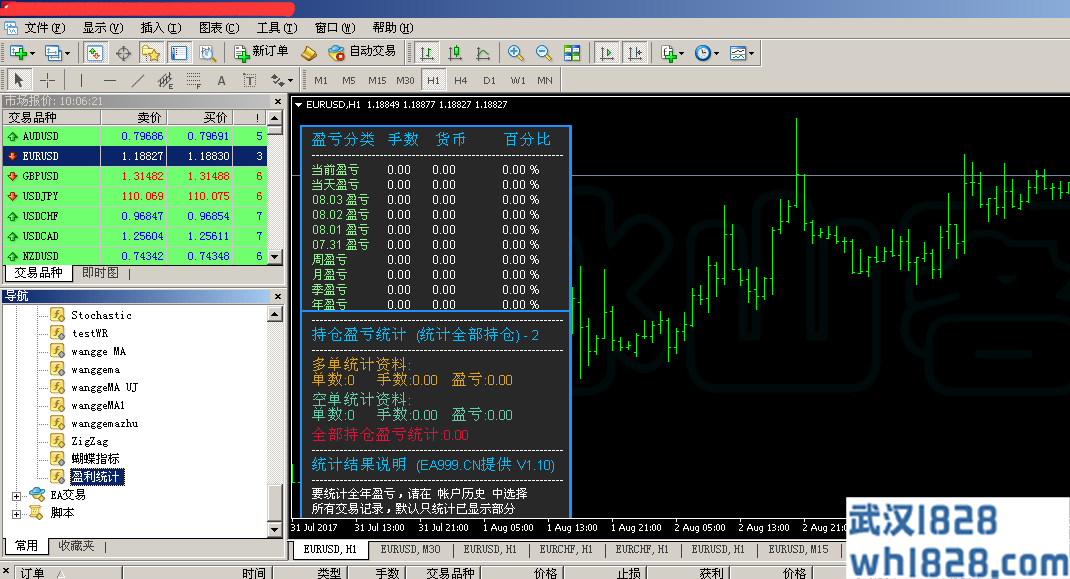
Task: Open the periodicity clock dropdown arrow
Action: (718, 52)
